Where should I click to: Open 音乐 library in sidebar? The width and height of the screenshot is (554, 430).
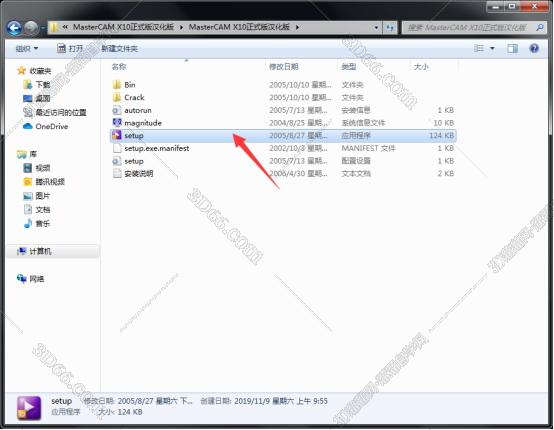37,223
